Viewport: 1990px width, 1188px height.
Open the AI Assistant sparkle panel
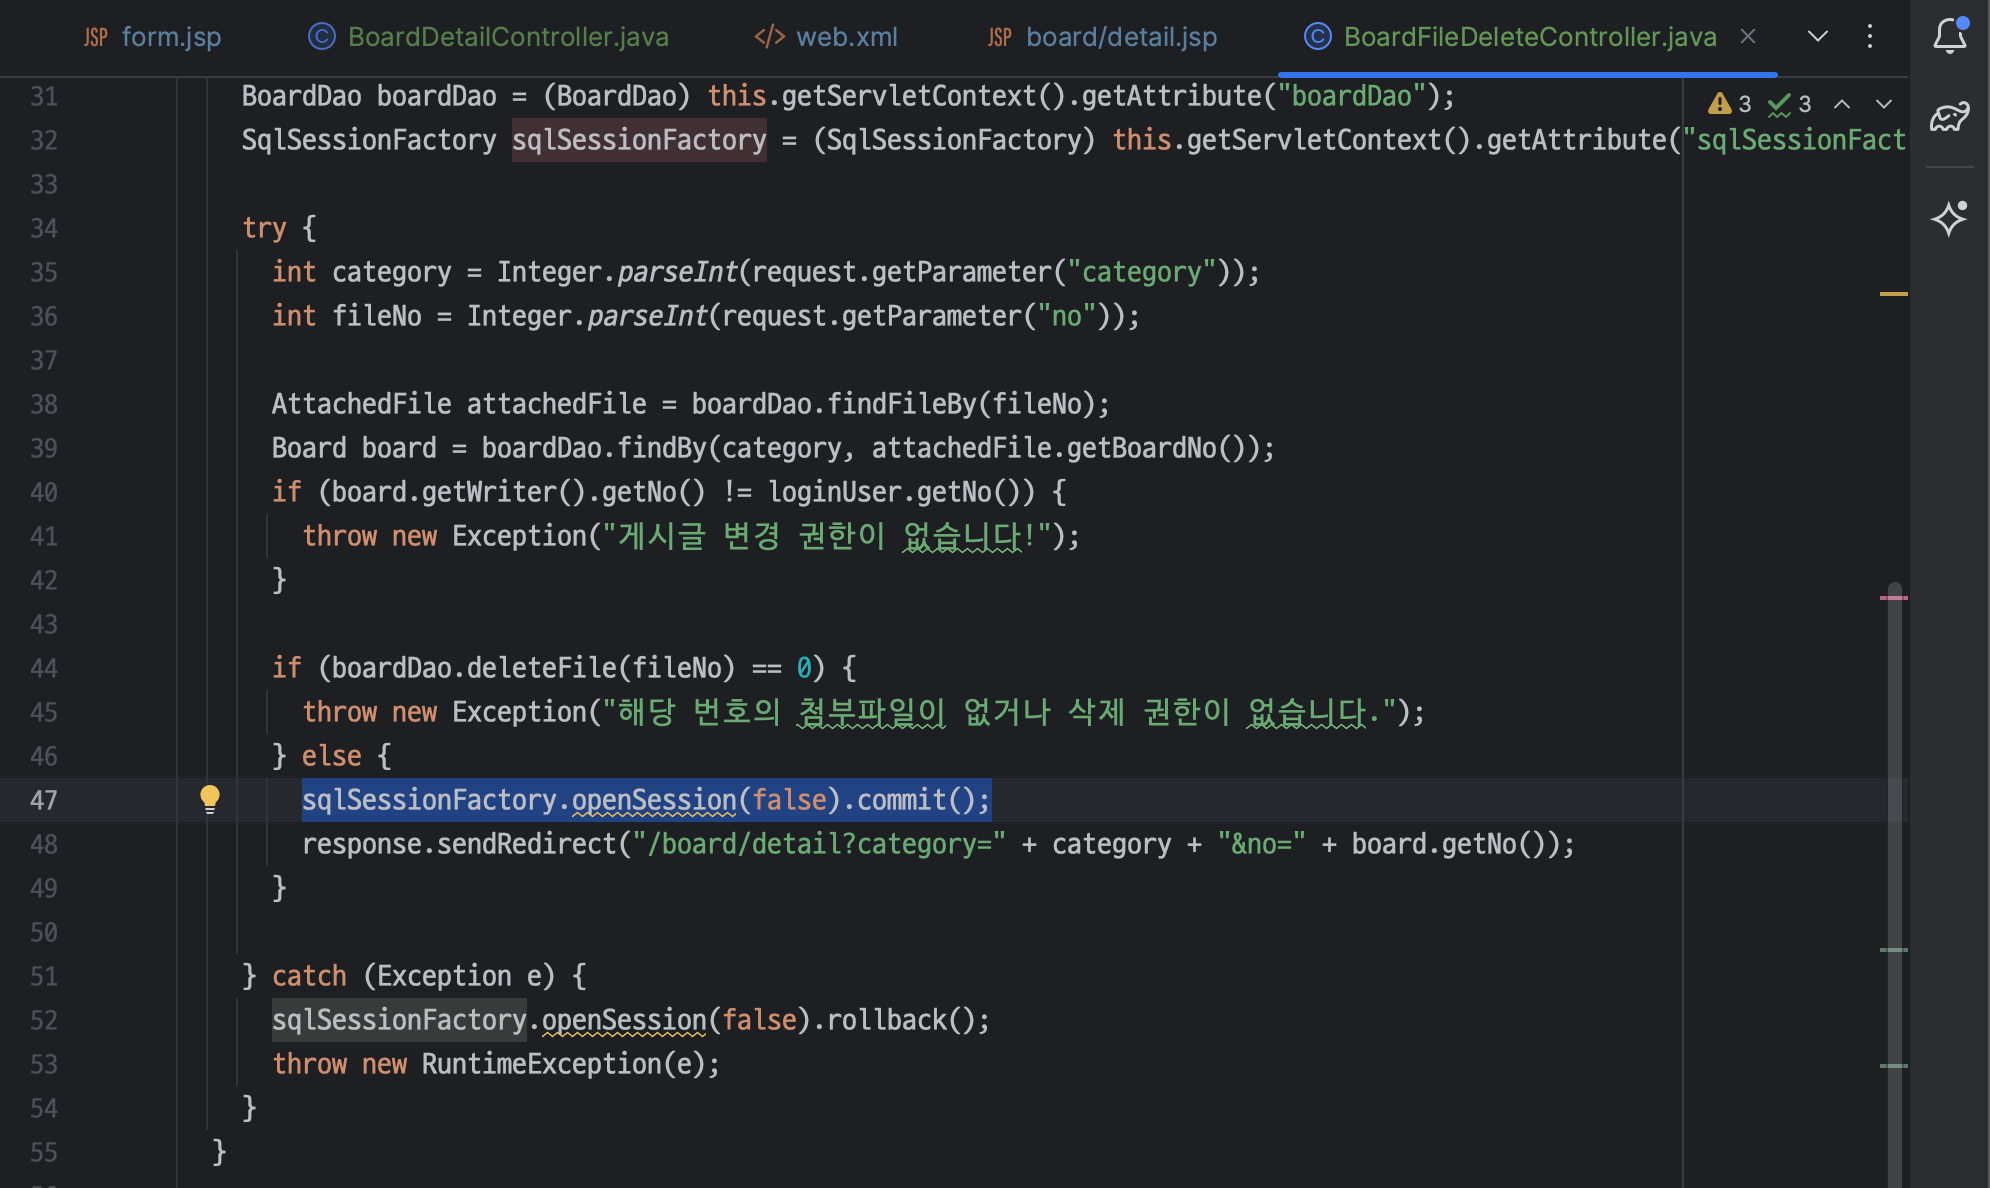coord(1949,218)
